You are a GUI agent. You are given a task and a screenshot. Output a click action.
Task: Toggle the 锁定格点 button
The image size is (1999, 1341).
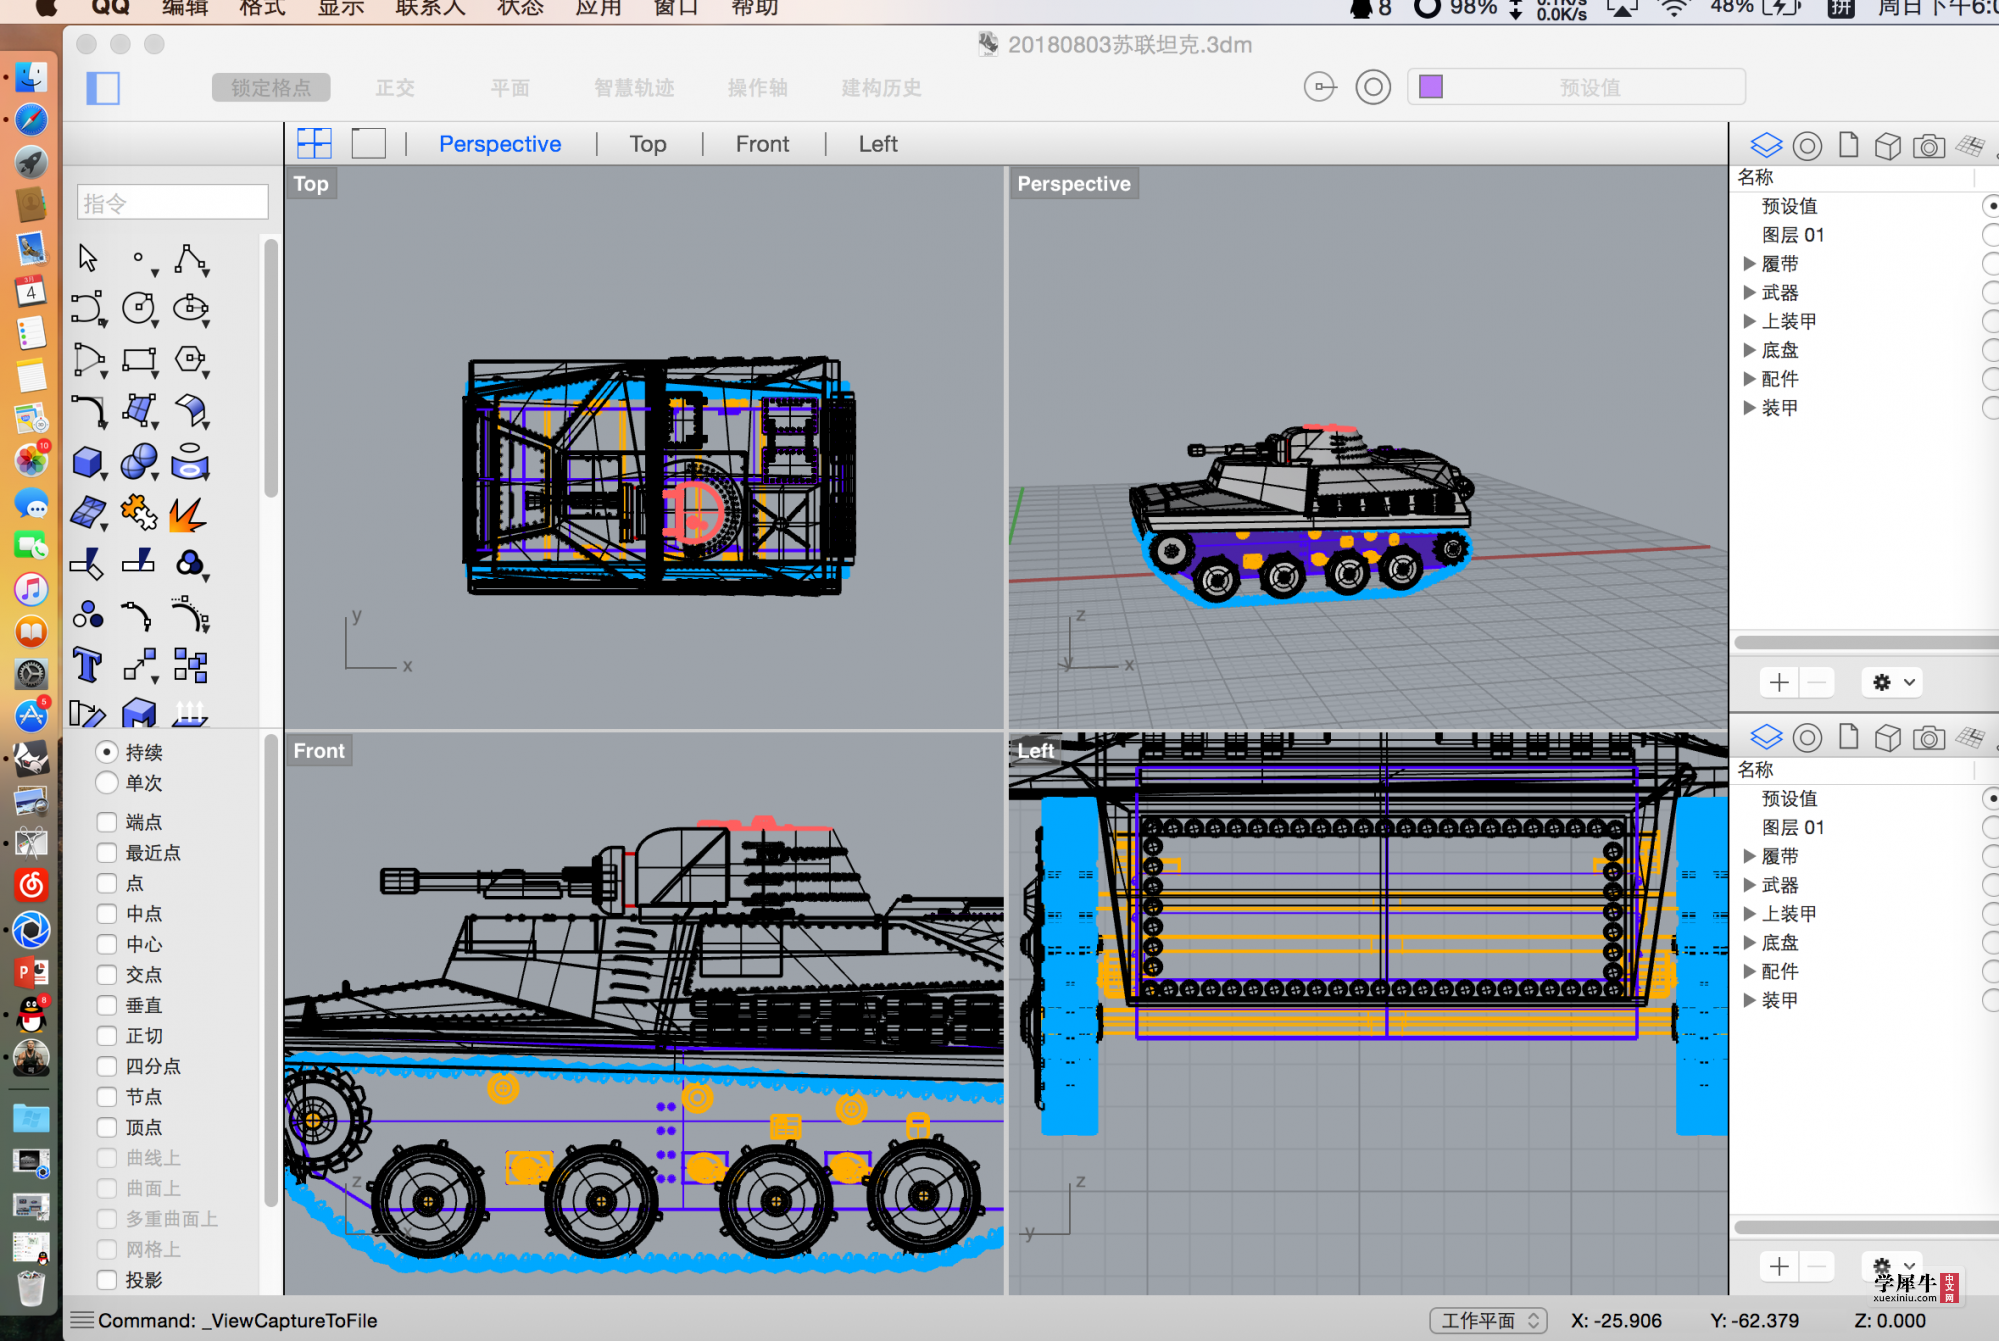click(x=271, y=88)
